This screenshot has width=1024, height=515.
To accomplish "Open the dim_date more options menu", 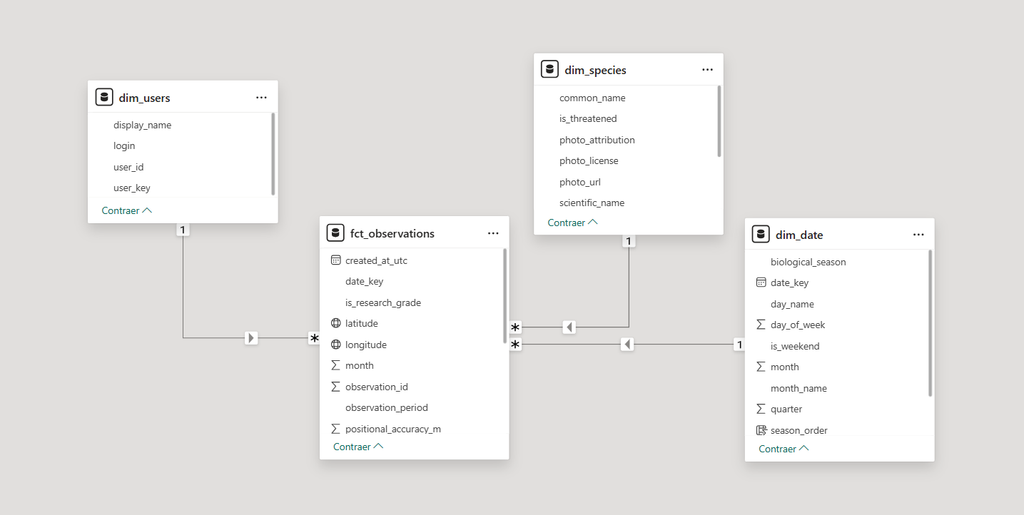I will [x=919, y=234].
